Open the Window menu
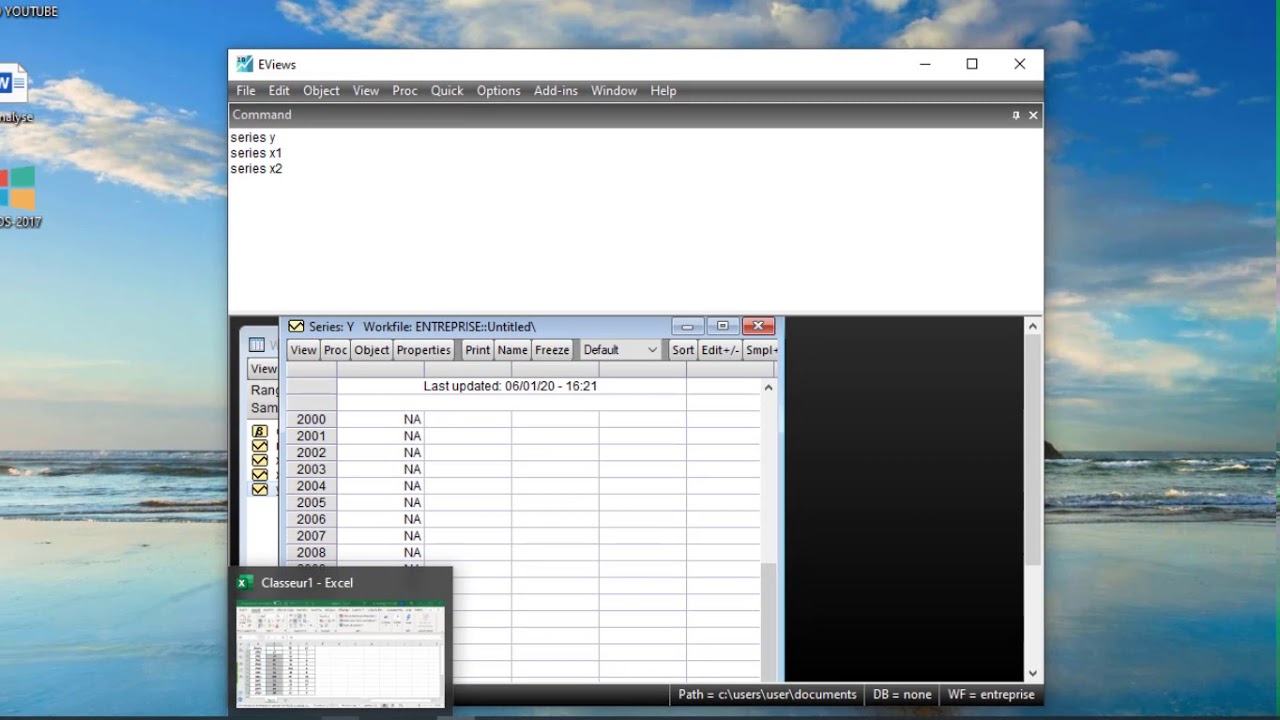1280x720 pixels. (x=614, y=91)
